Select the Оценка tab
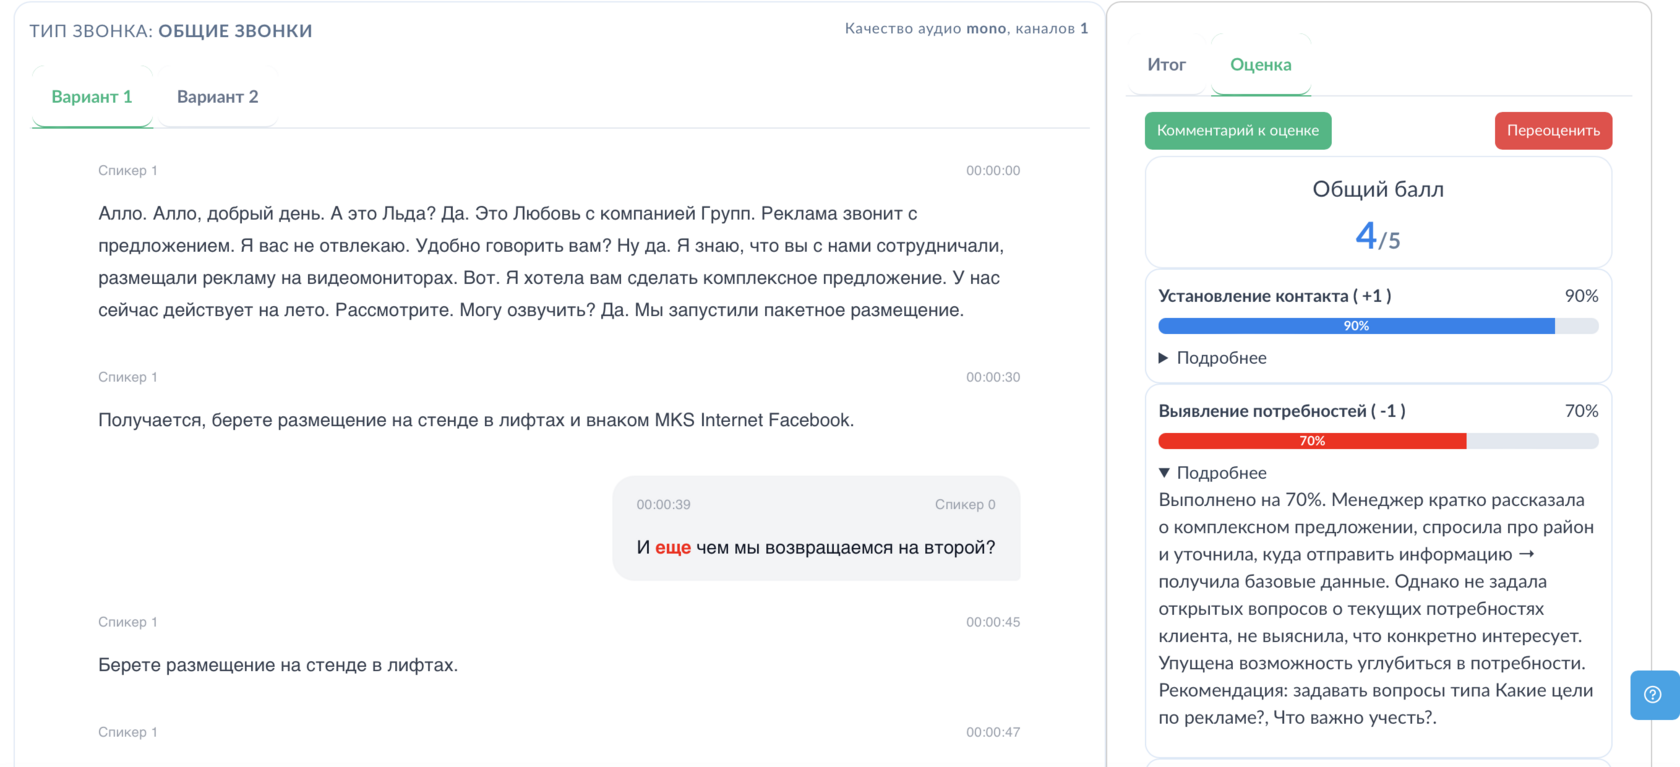 point(1260,65)
